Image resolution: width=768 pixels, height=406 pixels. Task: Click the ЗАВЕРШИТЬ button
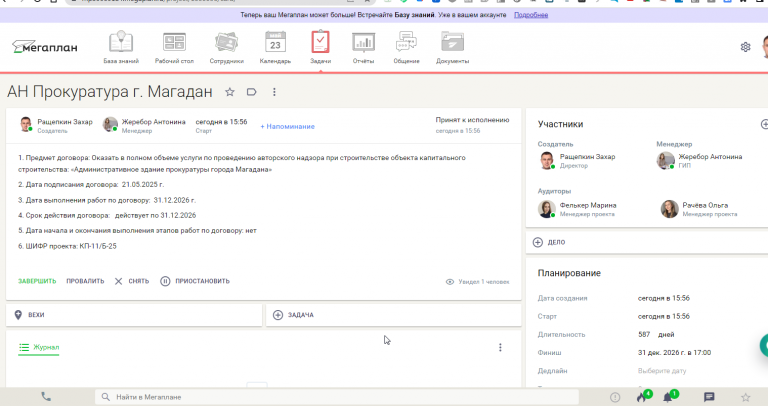pos(37,281)
